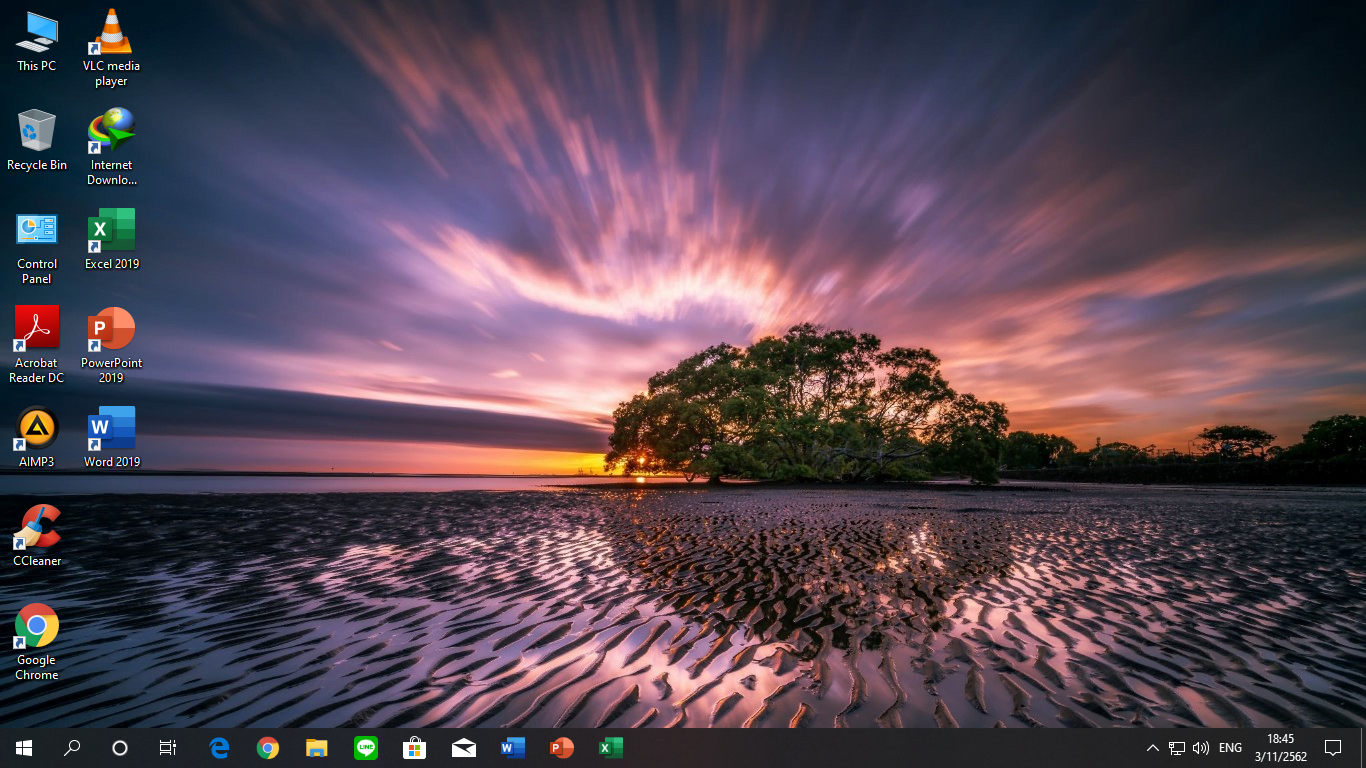
Task: Select the This PC desktop icon
Action: coord(37,42)
